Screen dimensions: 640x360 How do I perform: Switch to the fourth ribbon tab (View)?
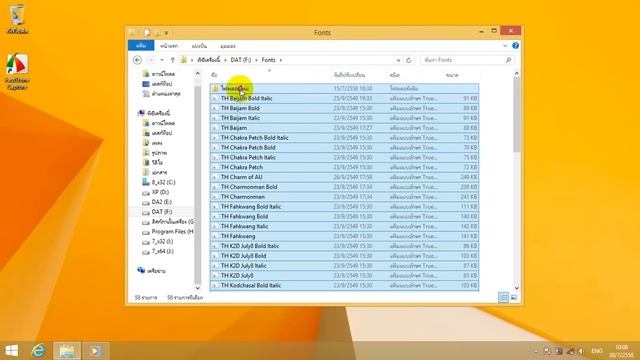coord(228,46)
